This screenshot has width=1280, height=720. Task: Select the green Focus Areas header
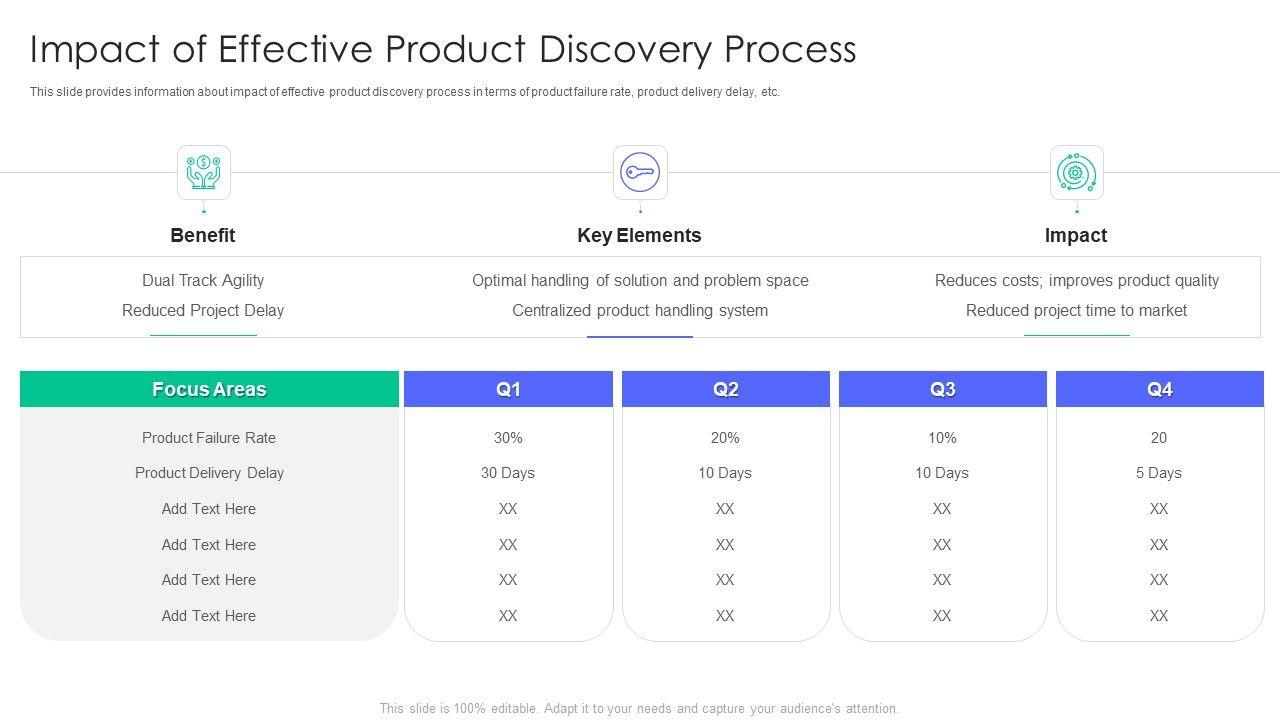coord(209,389)
